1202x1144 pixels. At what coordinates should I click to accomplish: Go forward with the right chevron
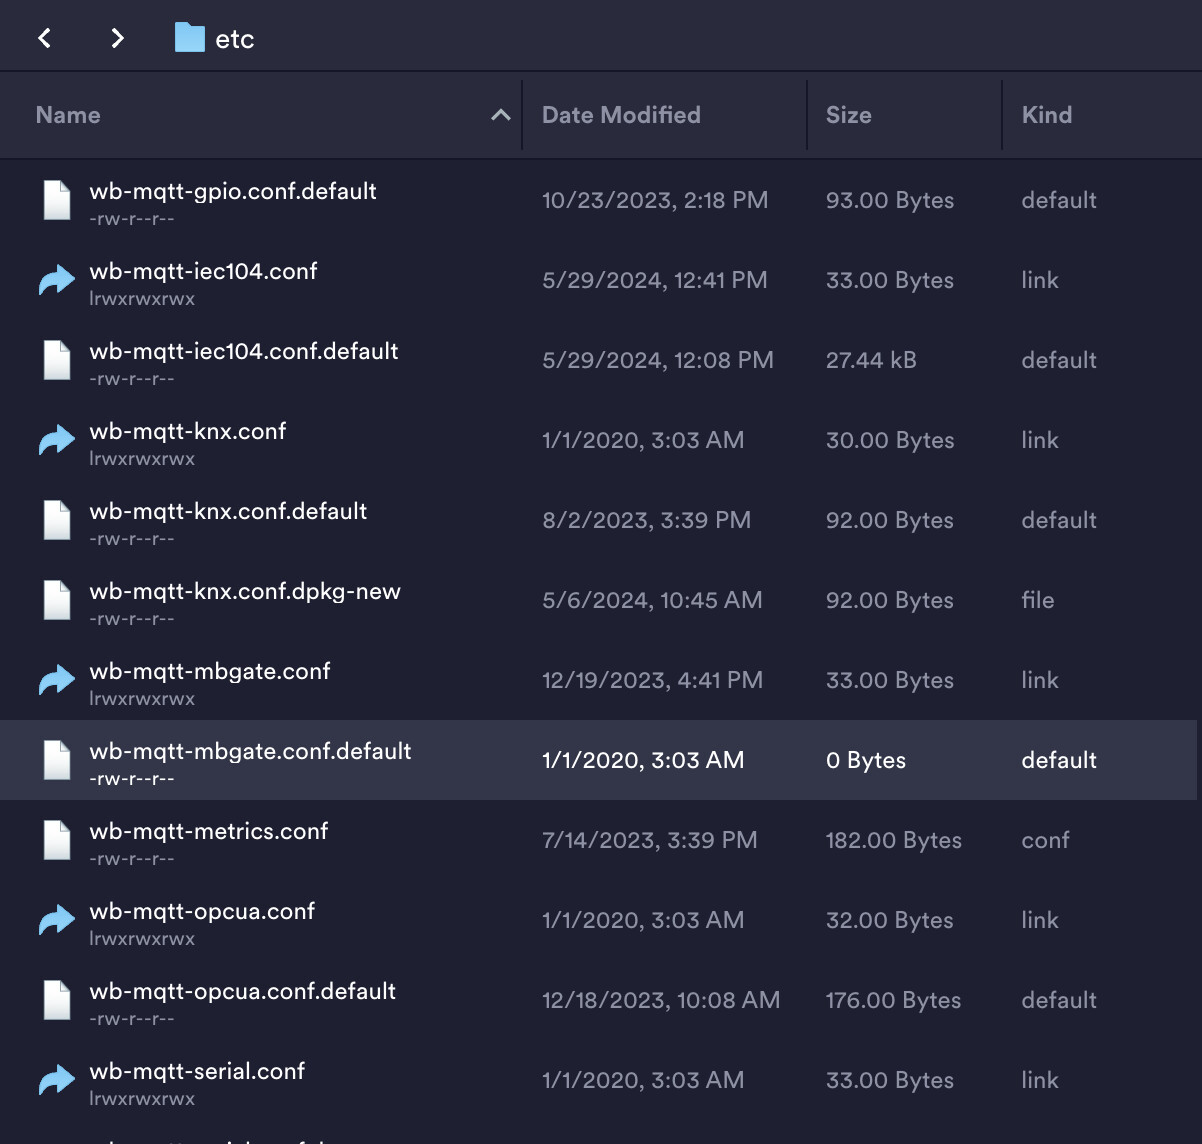(118, 38)
